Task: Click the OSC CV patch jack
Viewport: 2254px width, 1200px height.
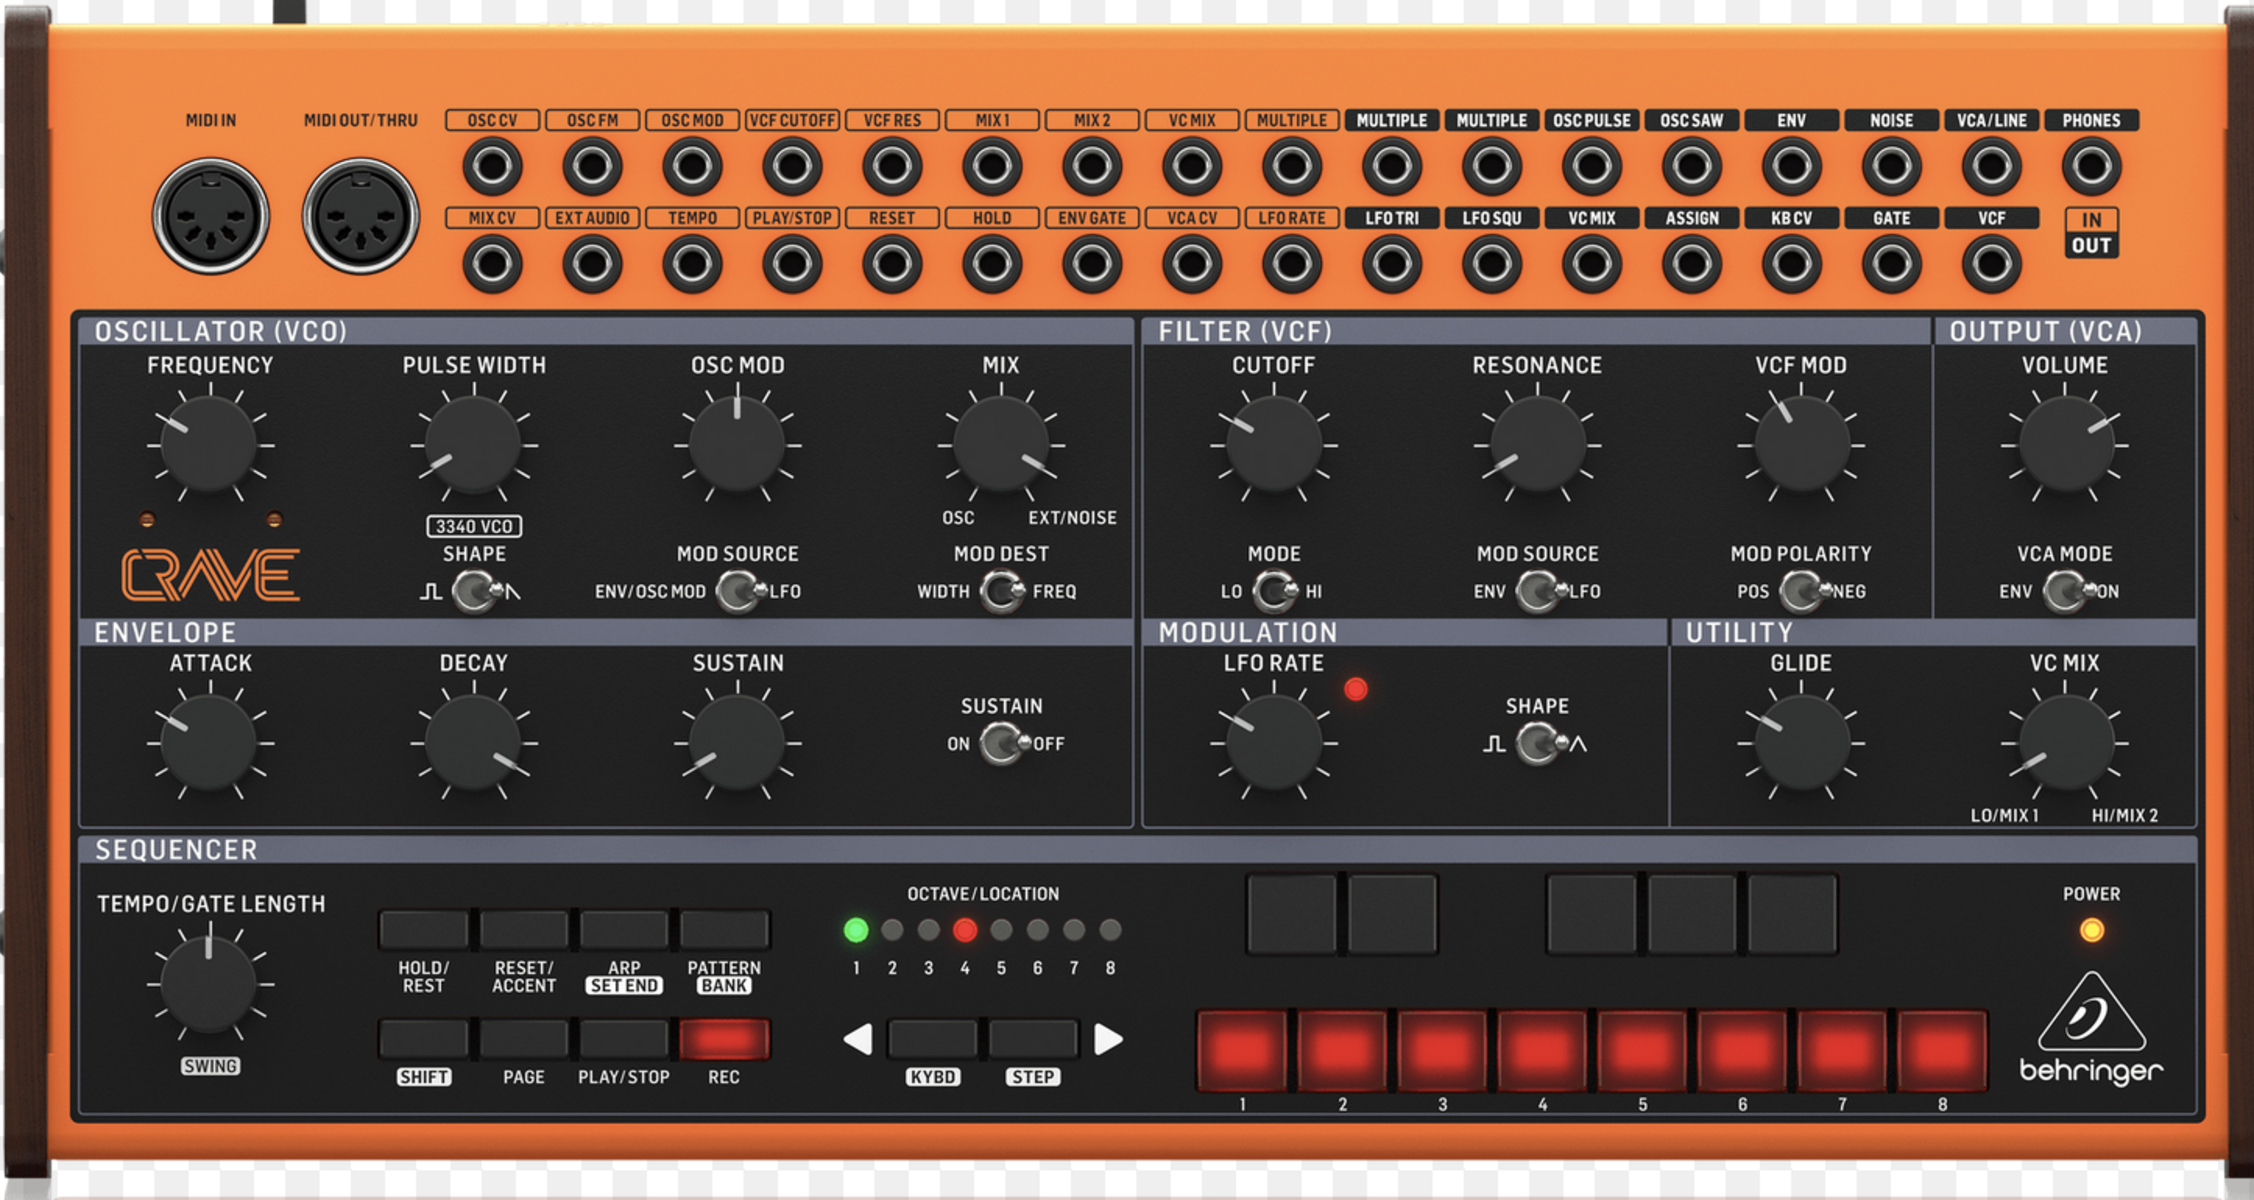Action: 492,166
